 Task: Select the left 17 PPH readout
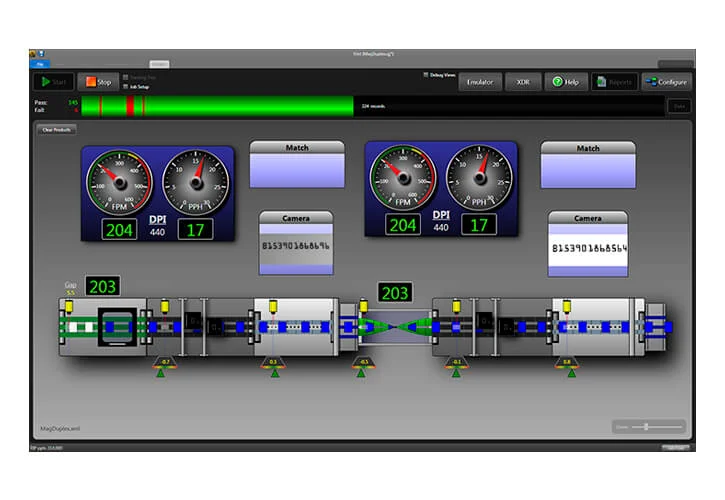click(195, 229)
